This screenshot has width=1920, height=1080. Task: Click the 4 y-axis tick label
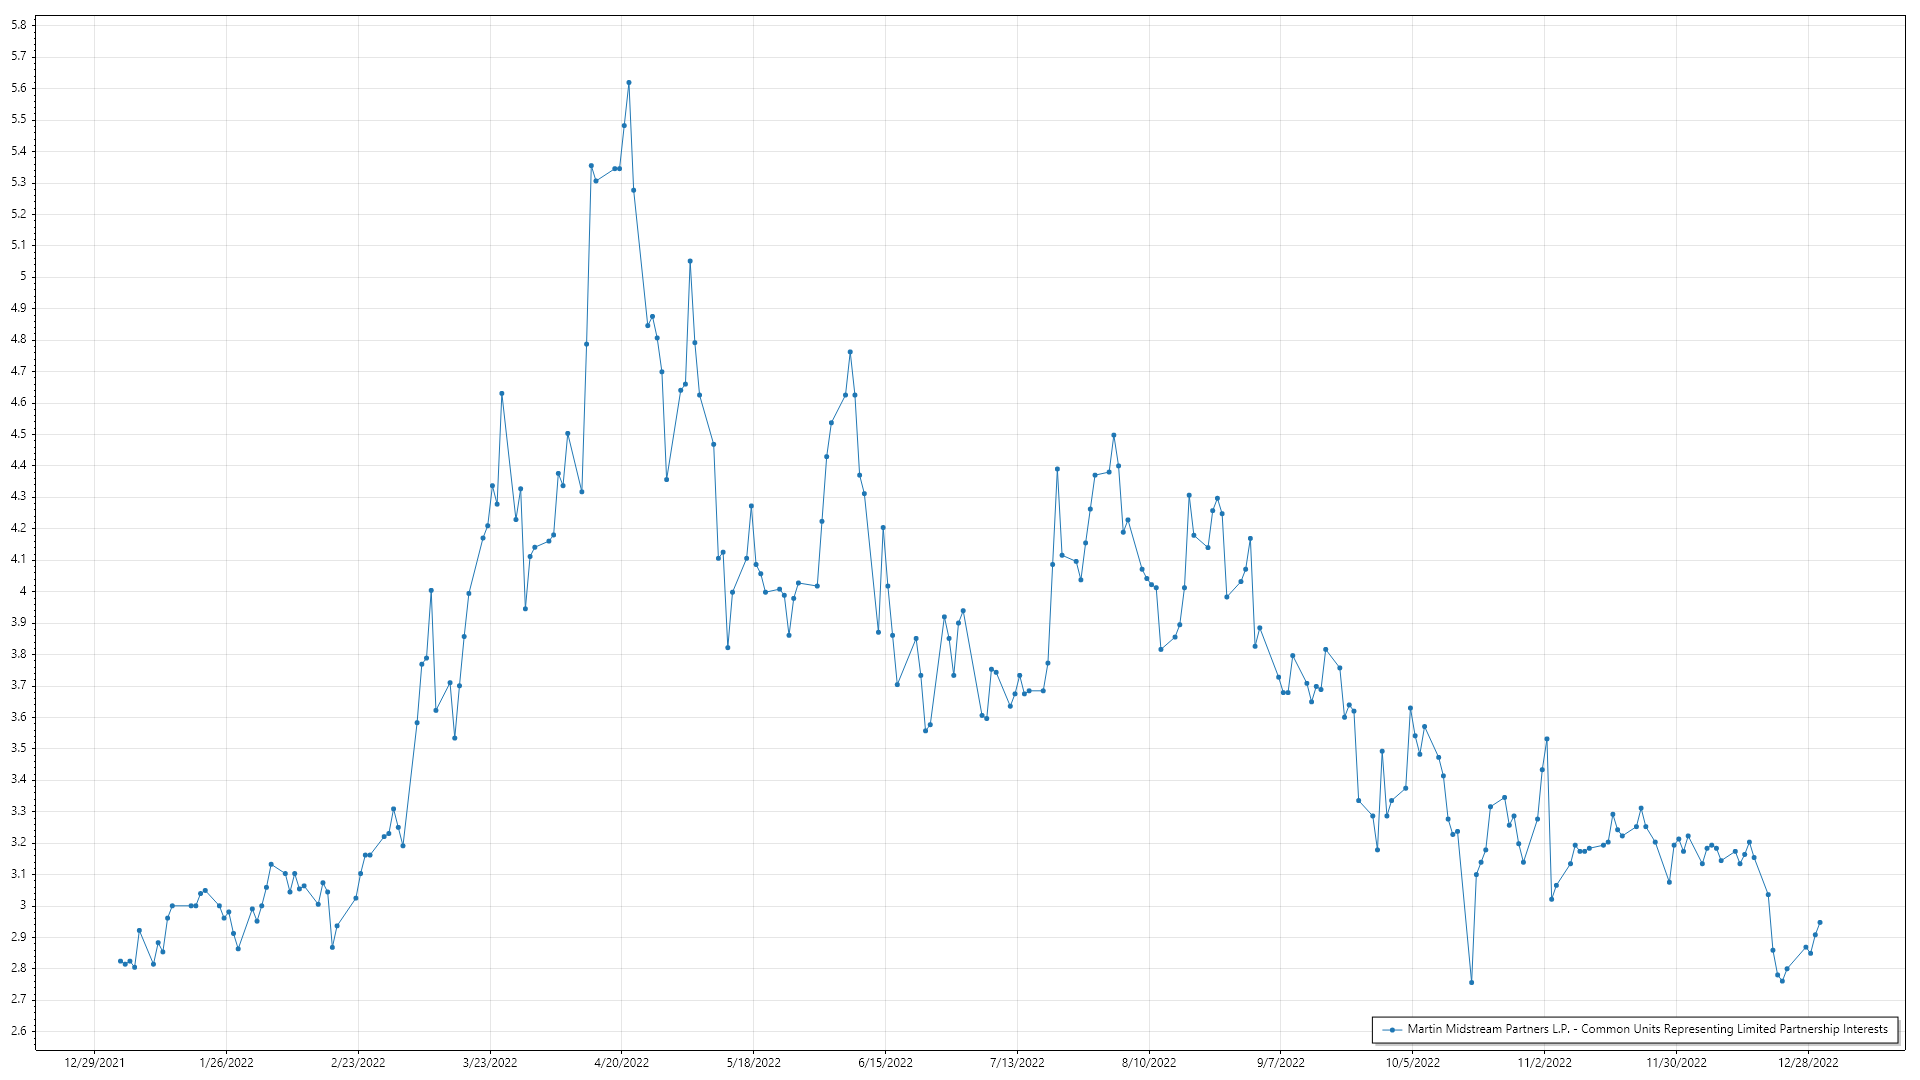[23, 591]
